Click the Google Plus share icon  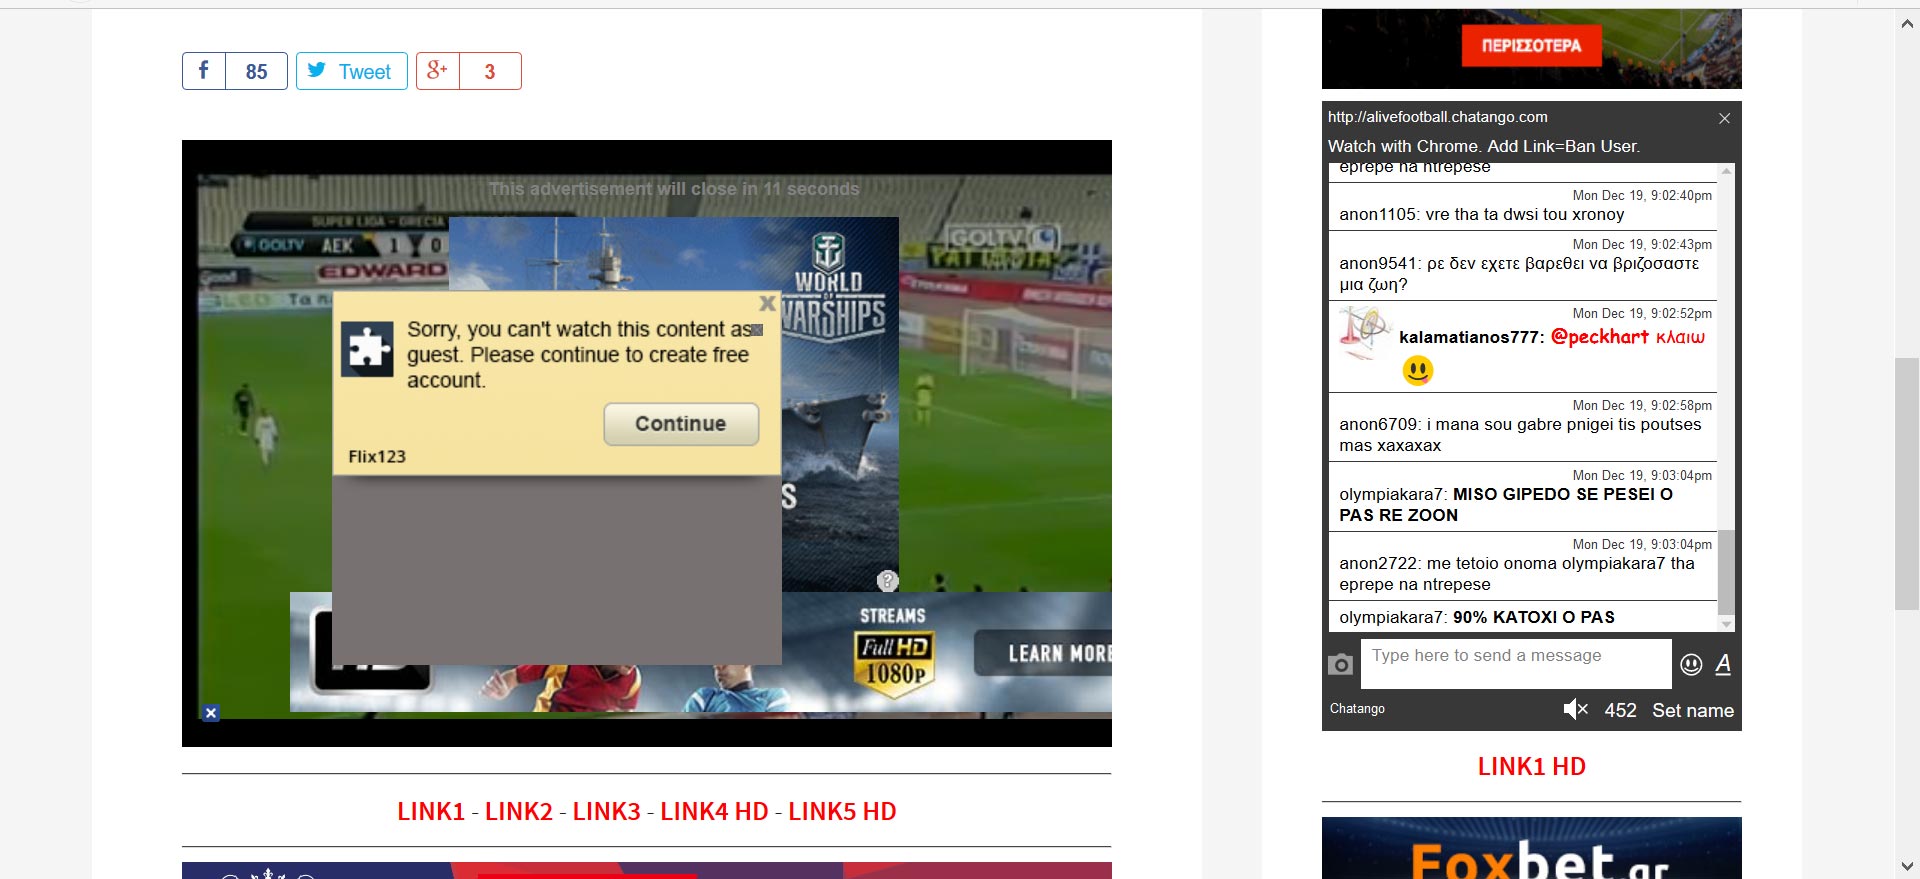click(x=438, y=71)
